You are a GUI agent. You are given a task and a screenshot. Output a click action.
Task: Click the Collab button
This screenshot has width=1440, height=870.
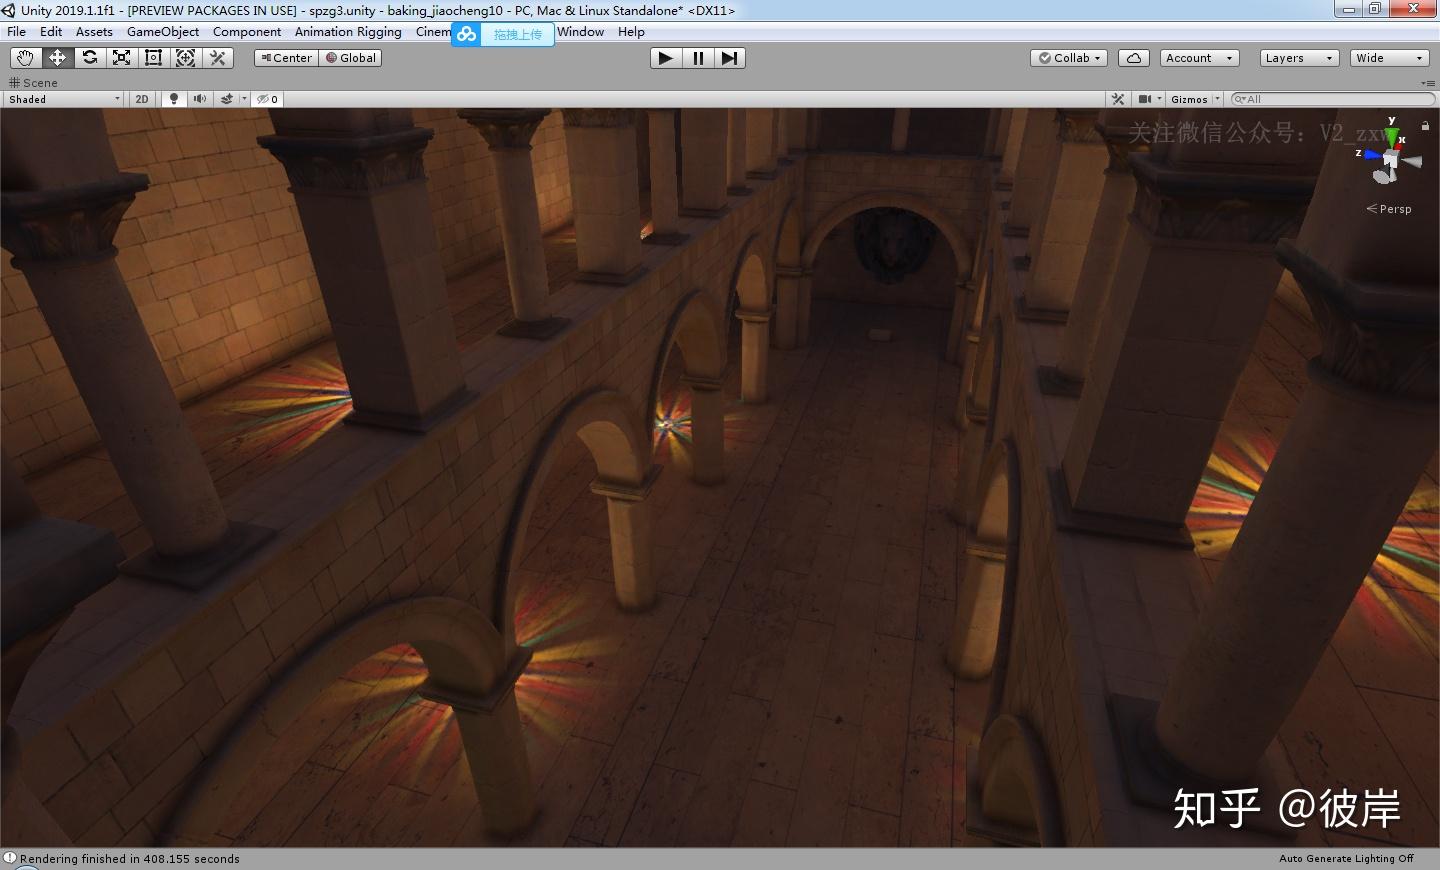point(1069,58)
